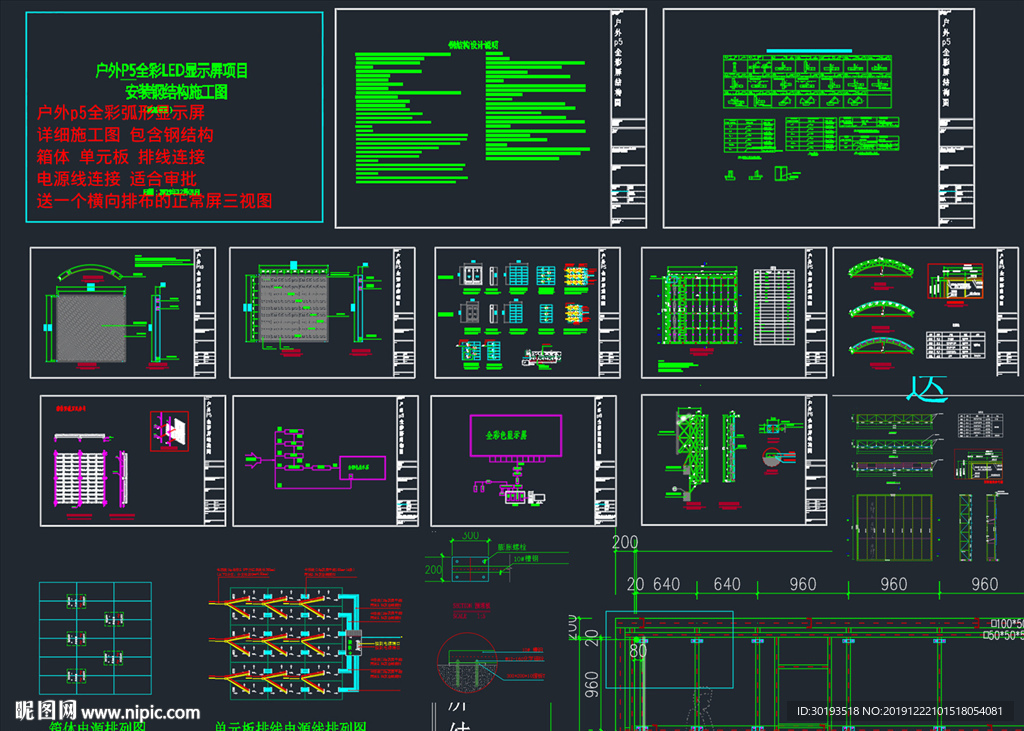Click the red circular section detail with hatching
Viewport: 1024px width, 731px height.
467,660
